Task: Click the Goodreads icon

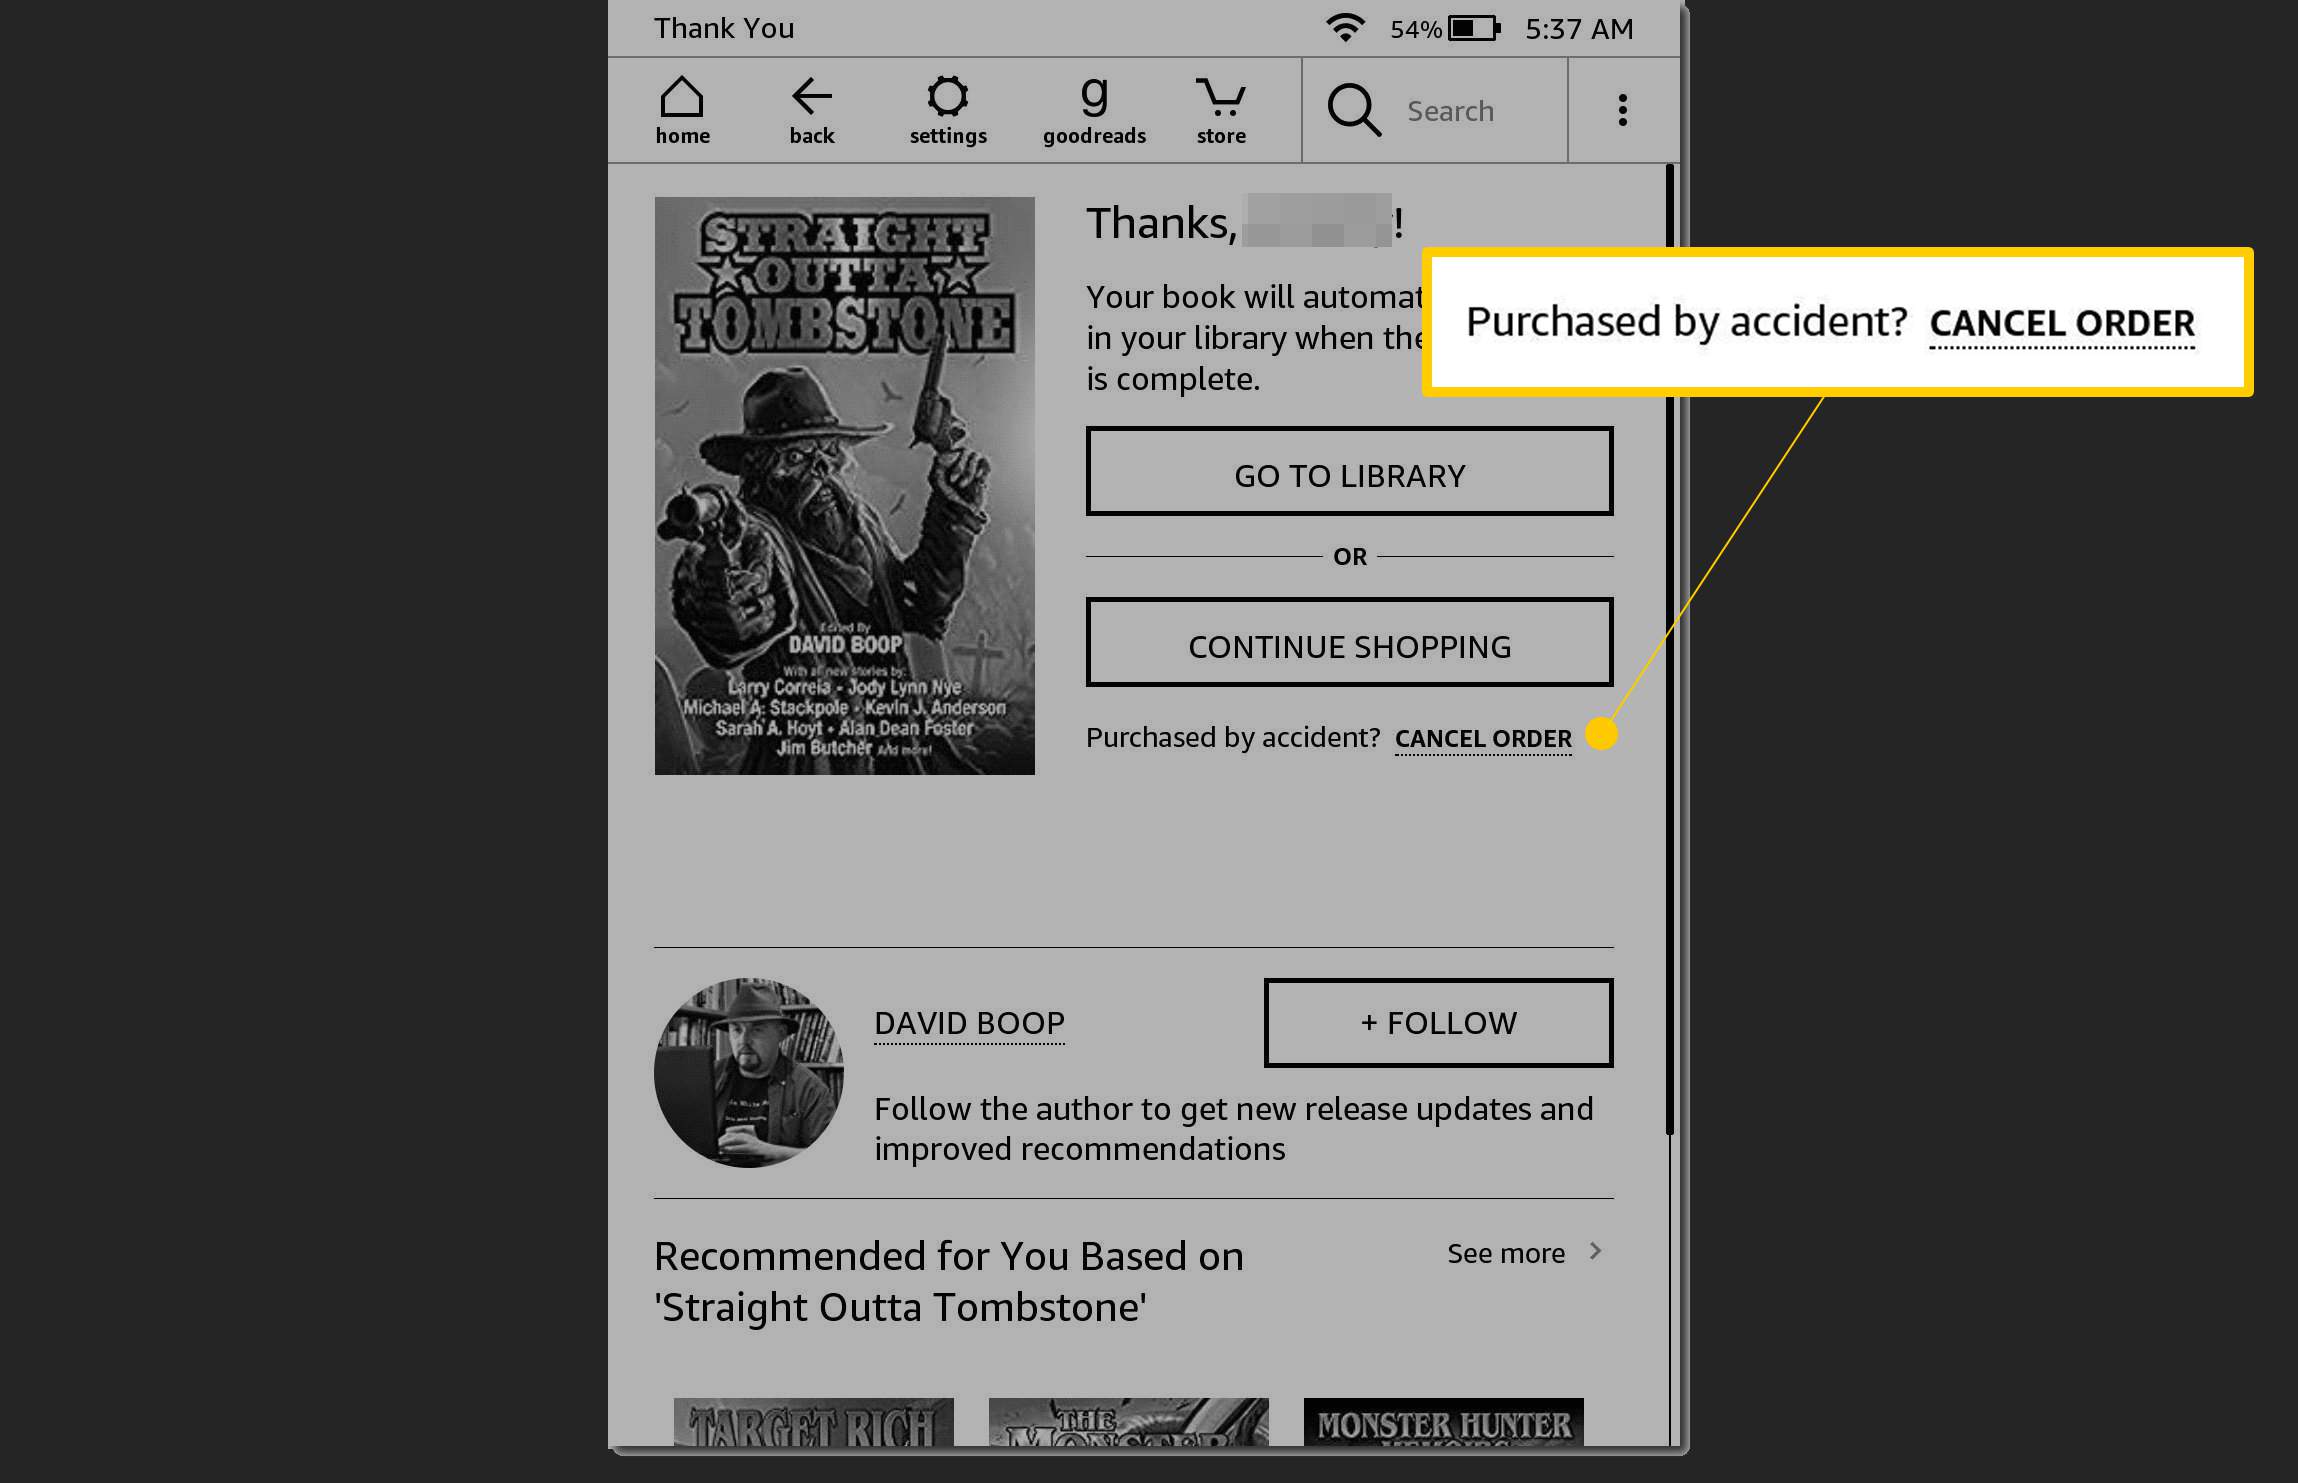Action: click(1092, 109)
